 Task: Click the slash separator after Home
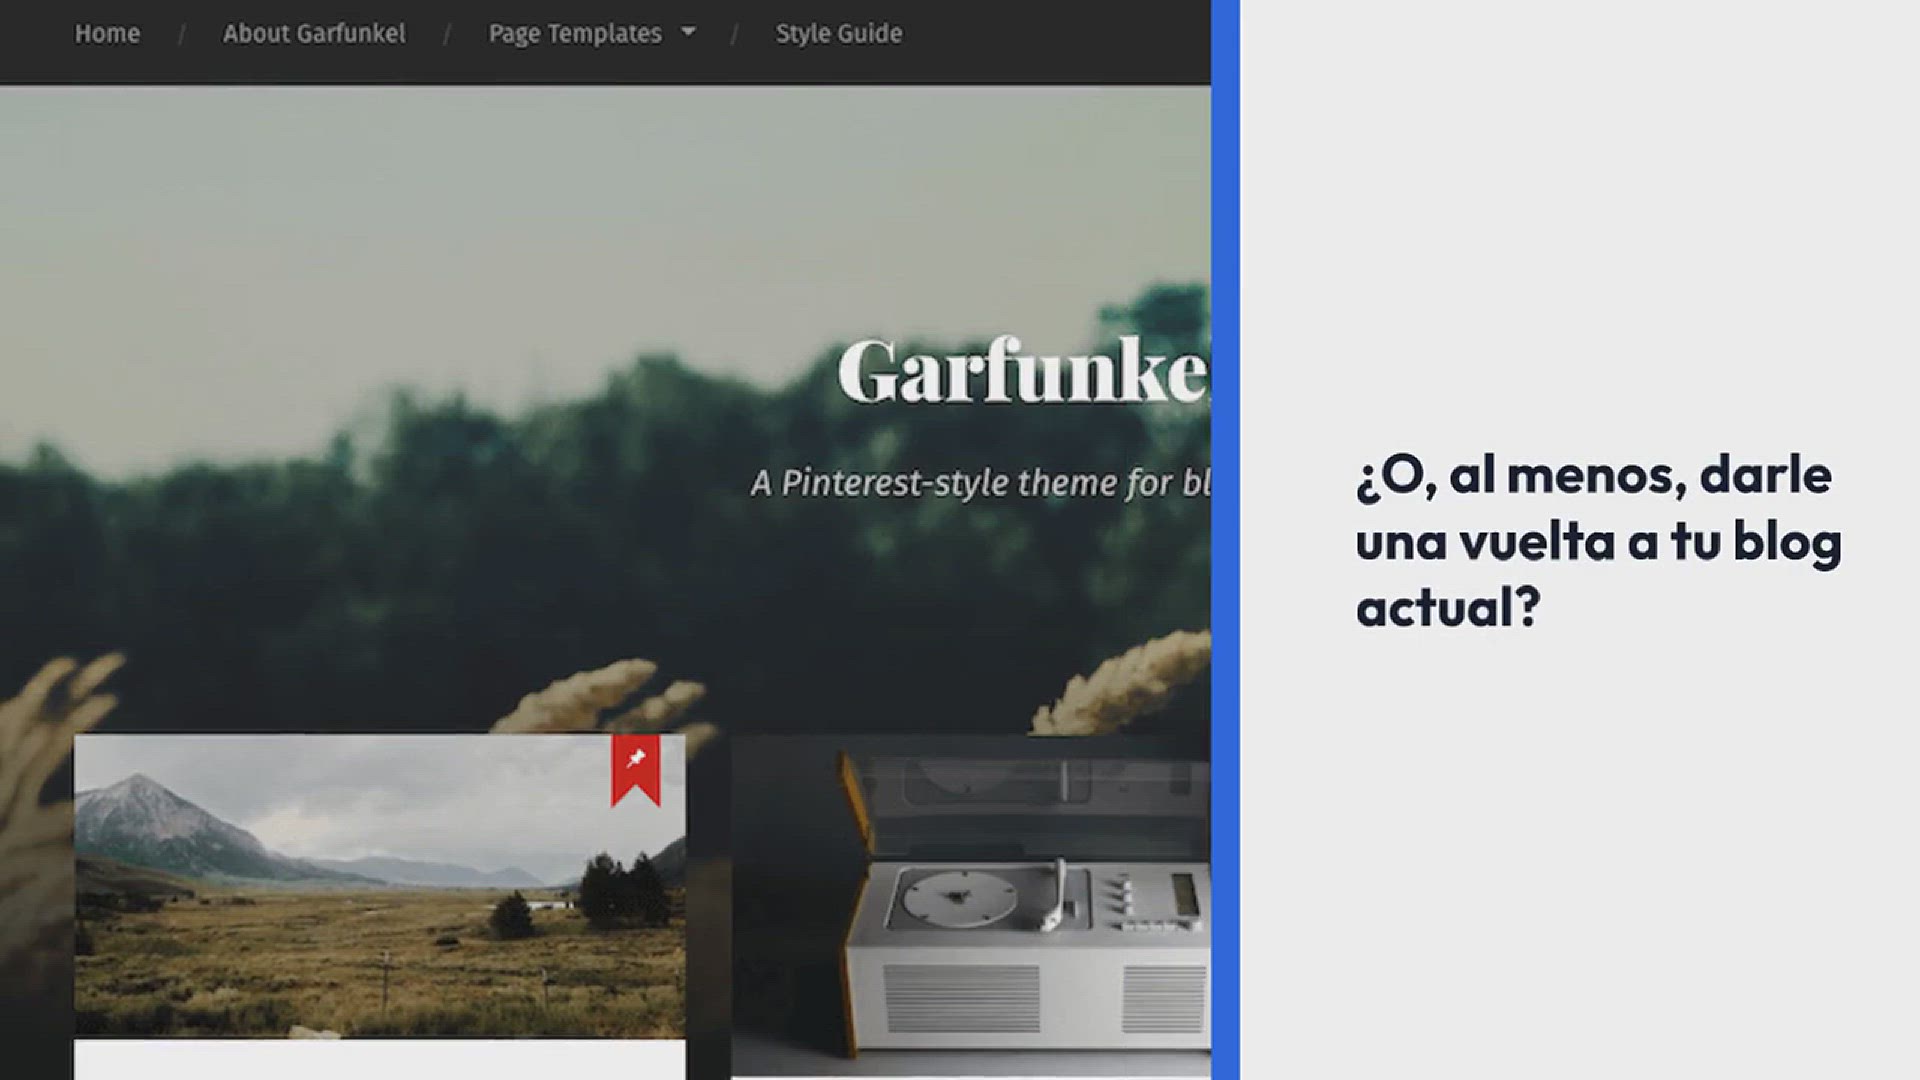point(181,35)
